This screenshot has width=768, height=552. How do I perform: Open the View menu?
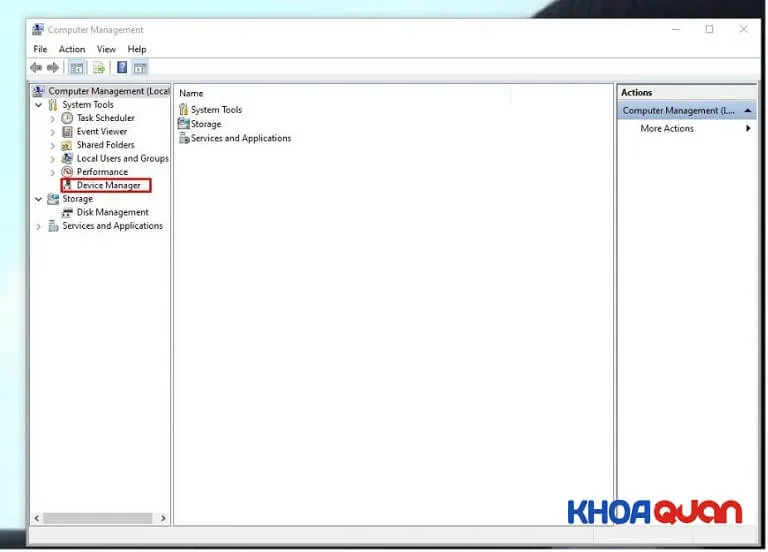click(106, 49)
